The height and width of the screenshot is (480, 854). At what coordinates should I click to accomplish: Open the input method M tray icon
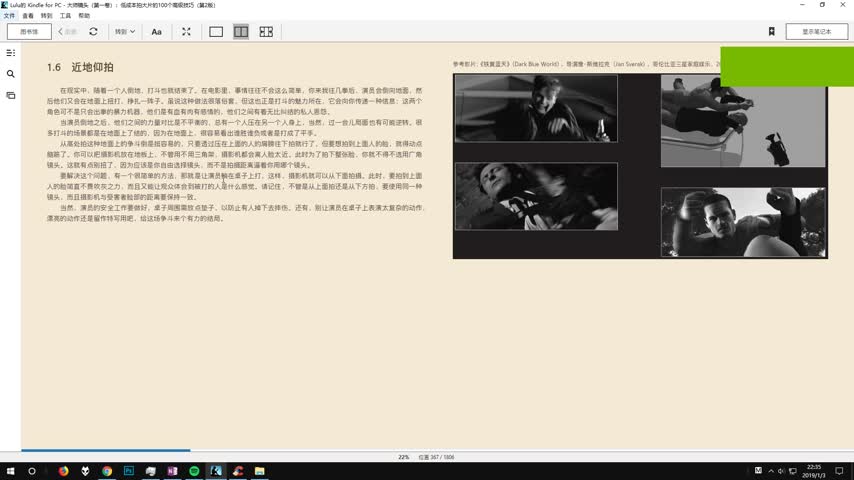pos(758,471)
